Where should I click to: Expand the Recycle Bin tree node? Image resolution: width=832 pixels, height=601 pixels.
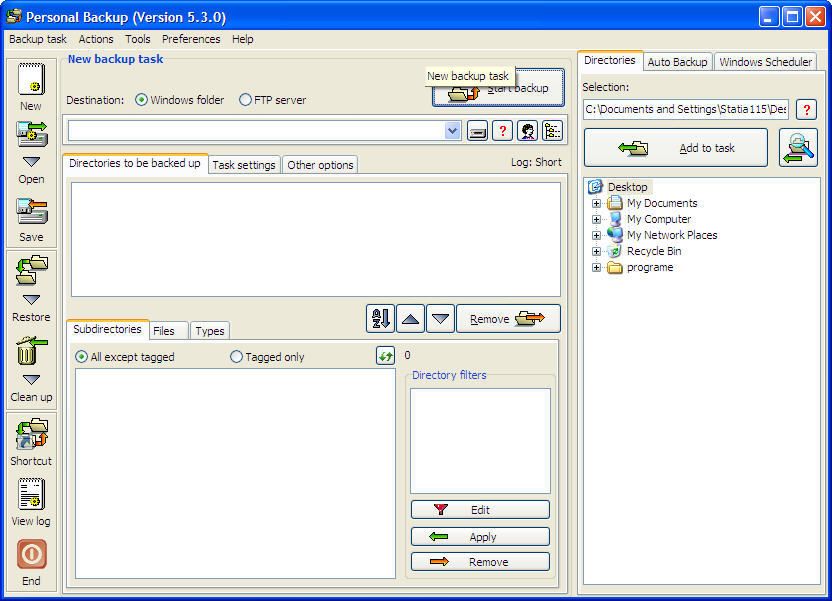click(596, 251)
